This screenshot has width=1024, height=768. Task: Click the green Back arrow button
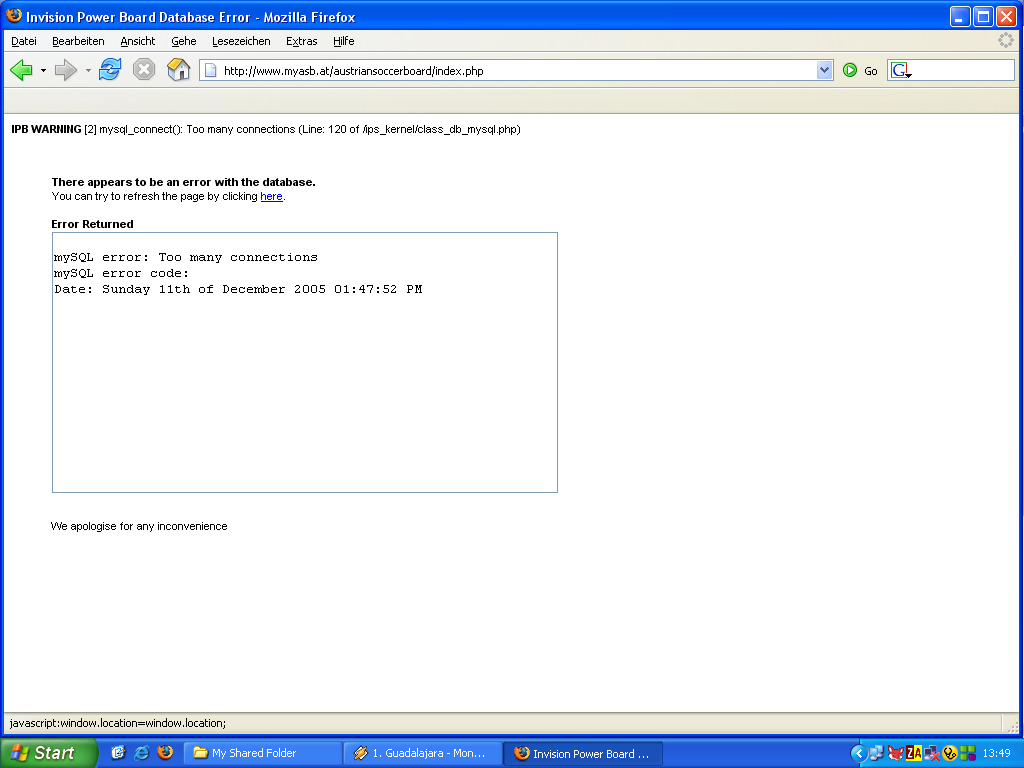coord(22,70)
